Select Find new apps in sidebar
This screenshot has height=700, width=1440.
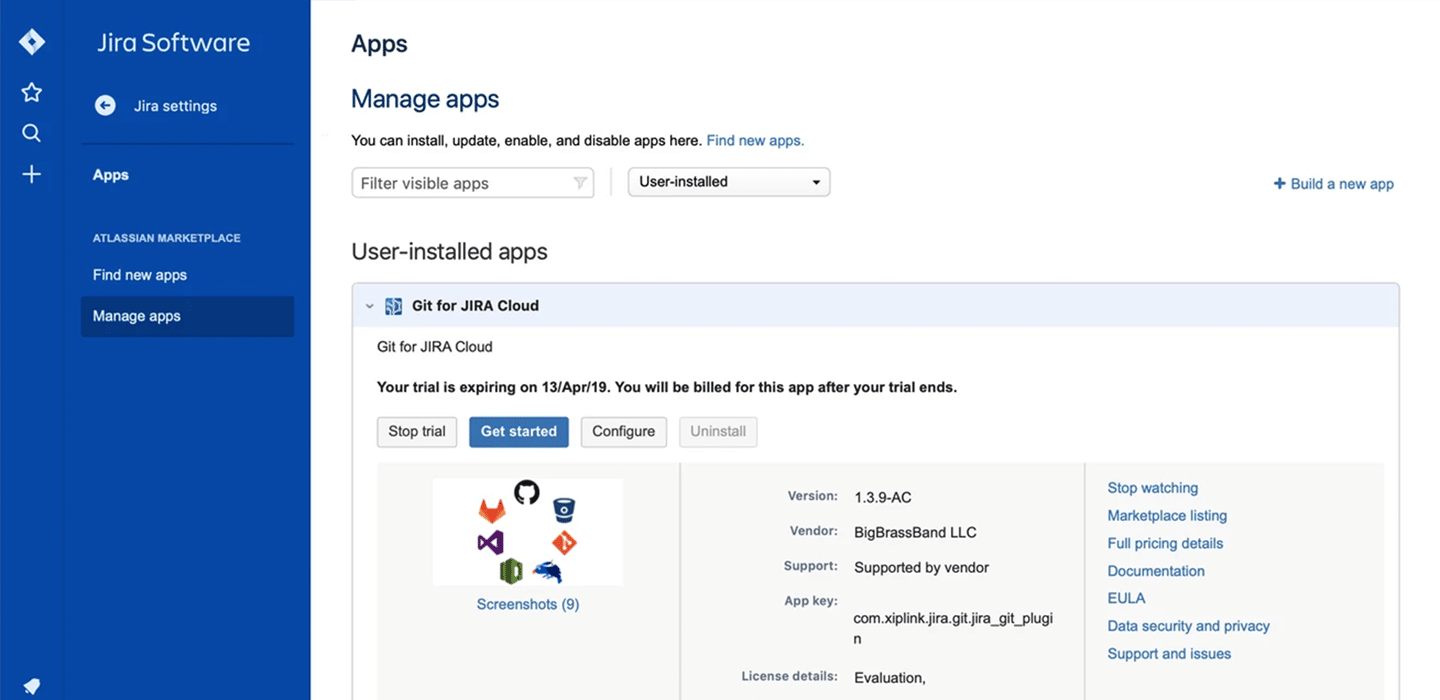140,275
